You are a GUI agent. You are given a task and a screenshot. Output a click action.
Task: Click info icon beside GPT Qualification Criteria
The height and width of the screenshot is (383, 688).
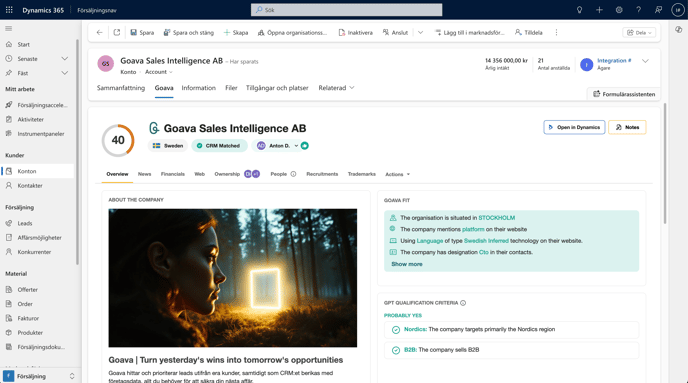(x=463, y=303)
